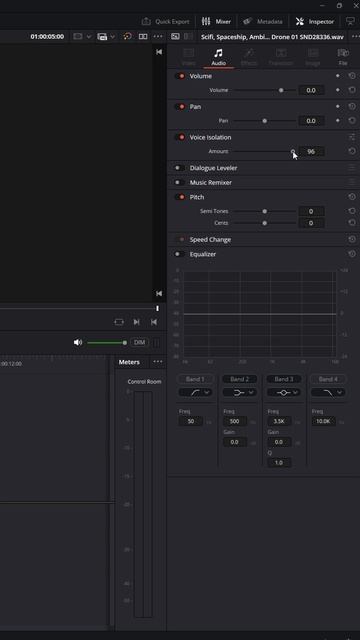Click the Cents slider handle
Screen dimensions: 360x640
264,223
